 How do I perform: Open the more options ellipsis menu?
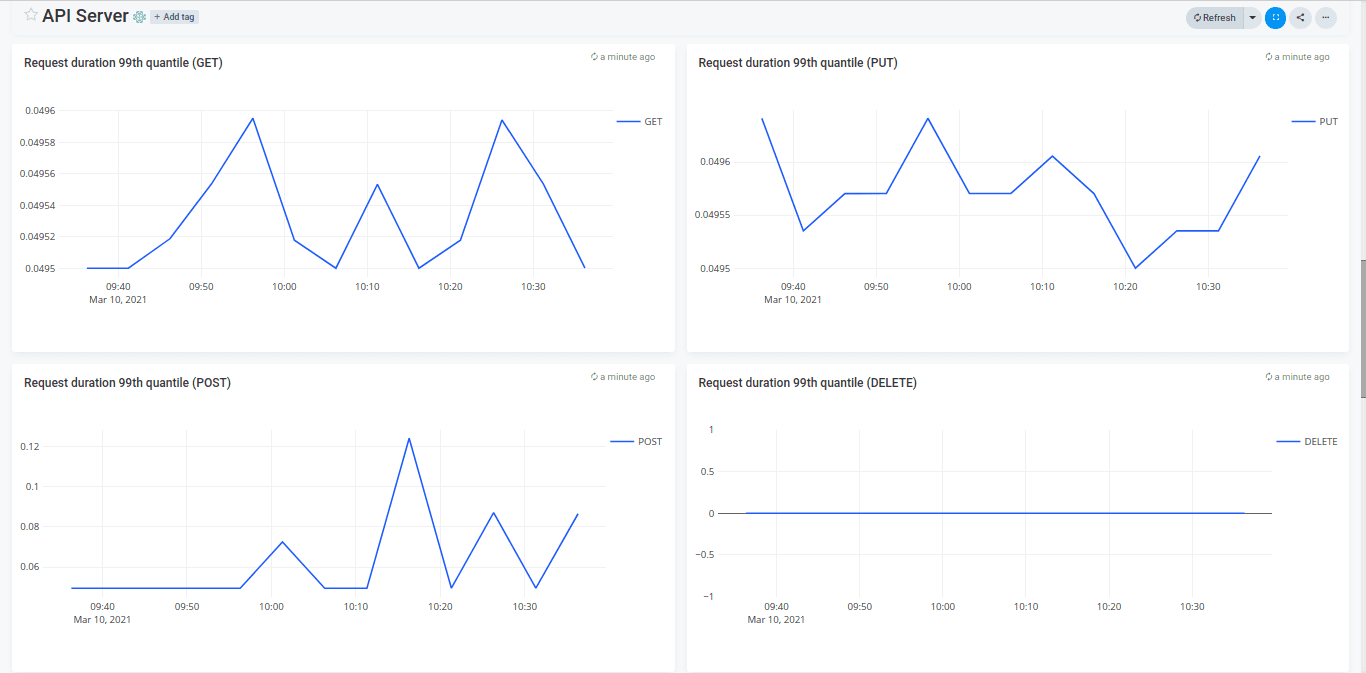point(1326,18)
